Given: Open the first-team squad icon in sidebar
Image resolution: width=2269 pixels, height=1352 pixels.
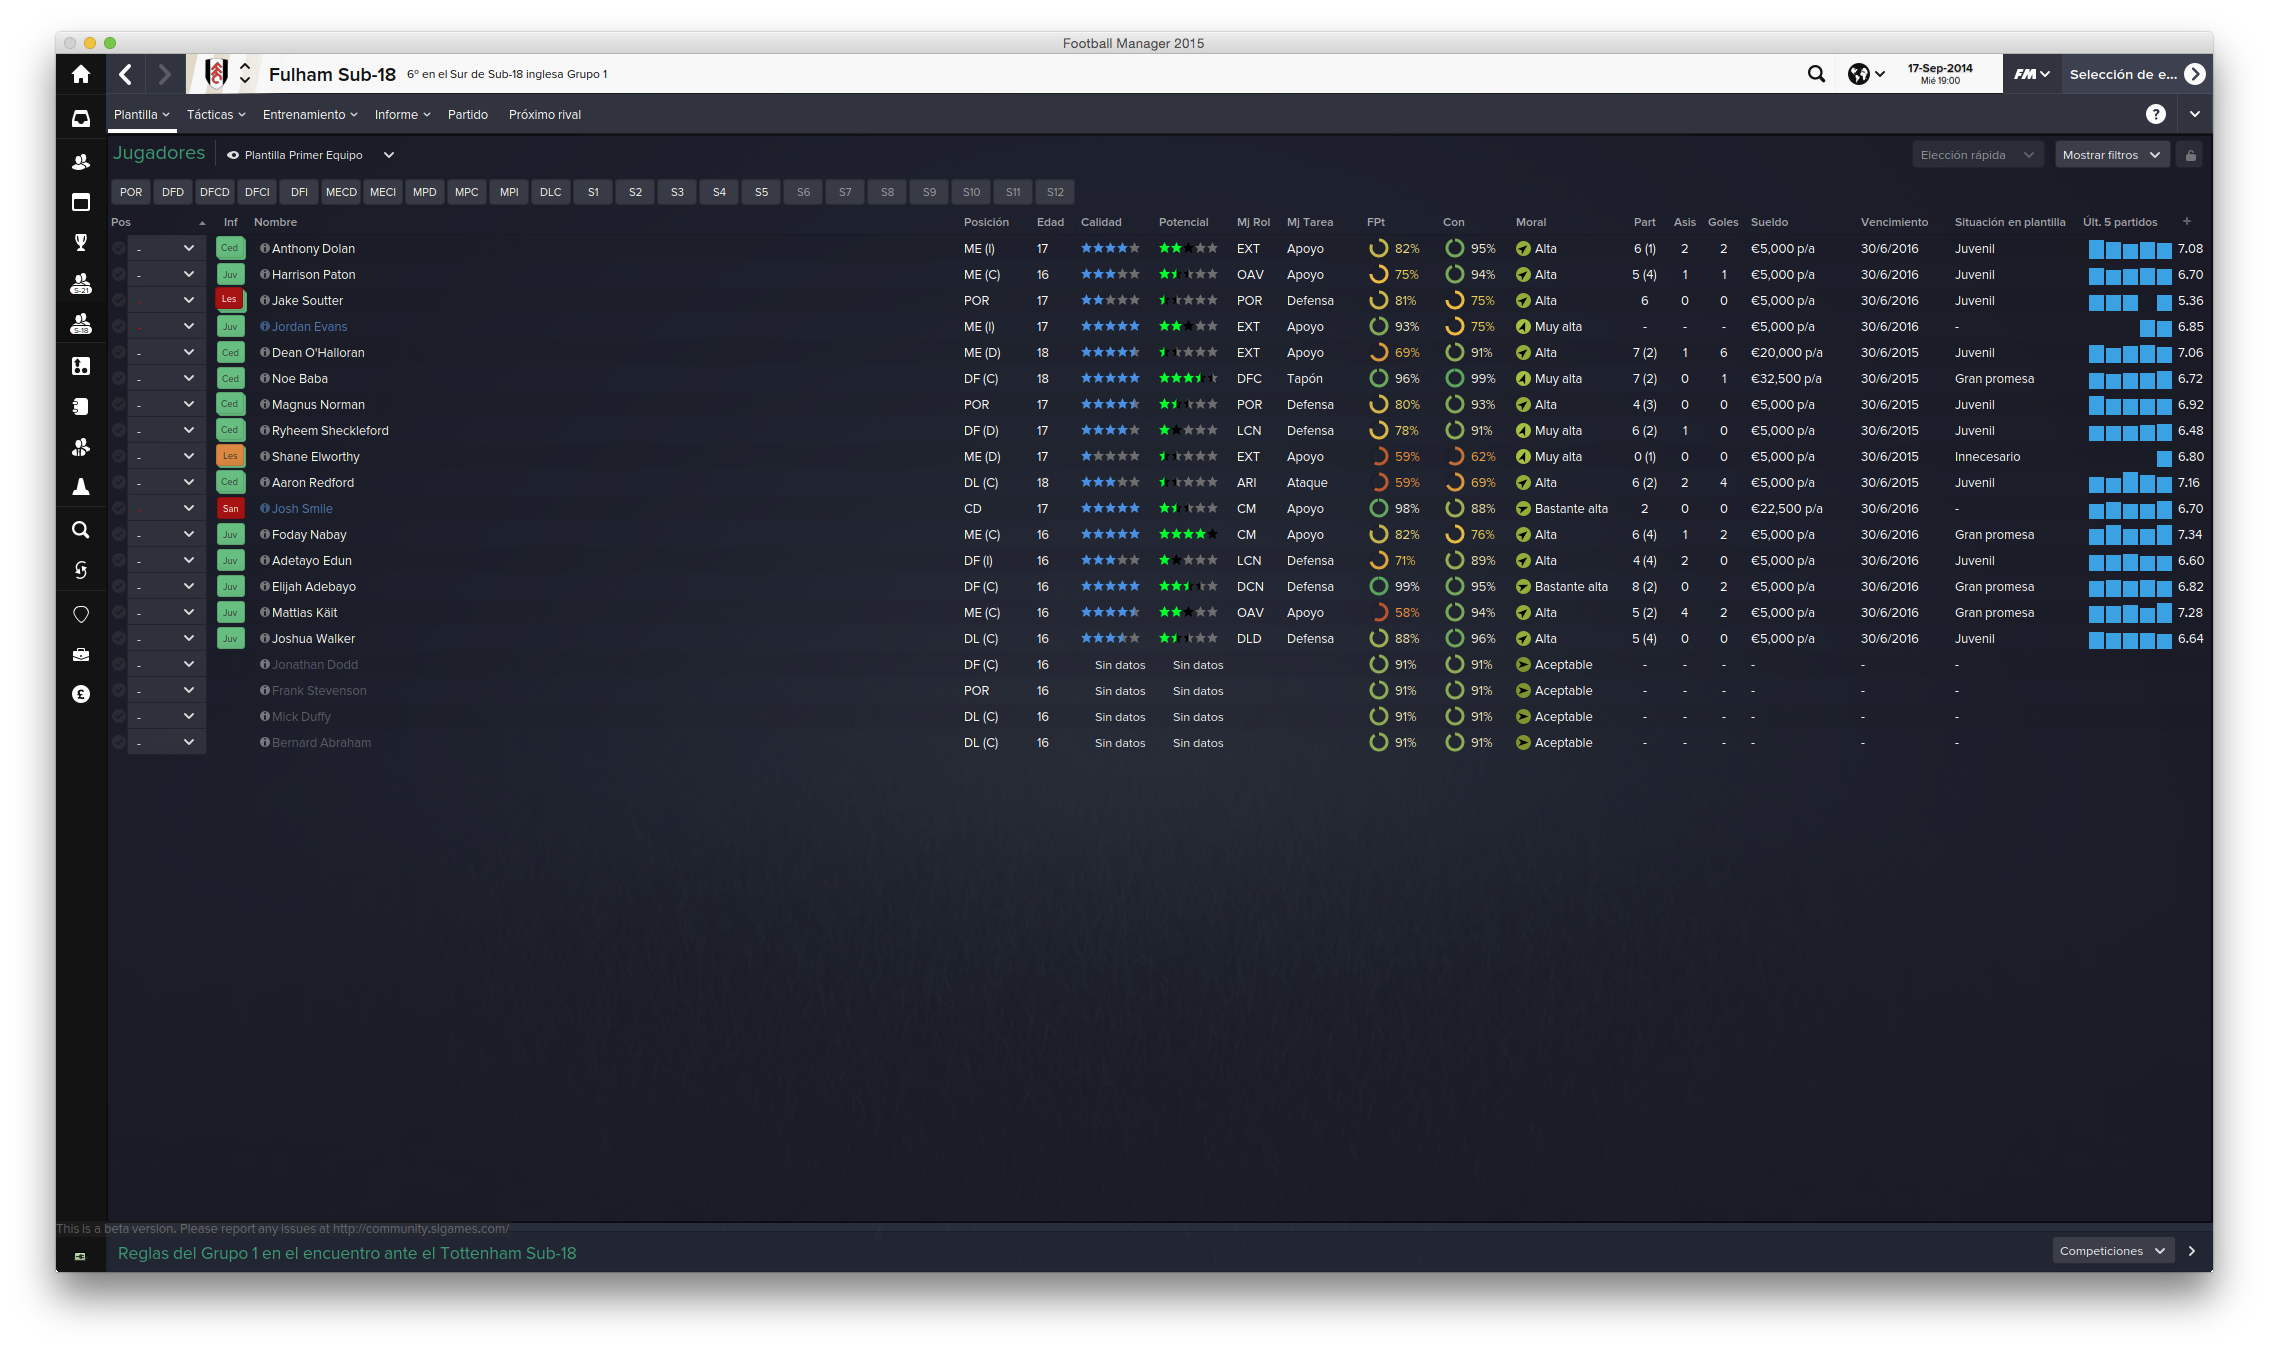Looking at the screenshot, I should [81, 161].
